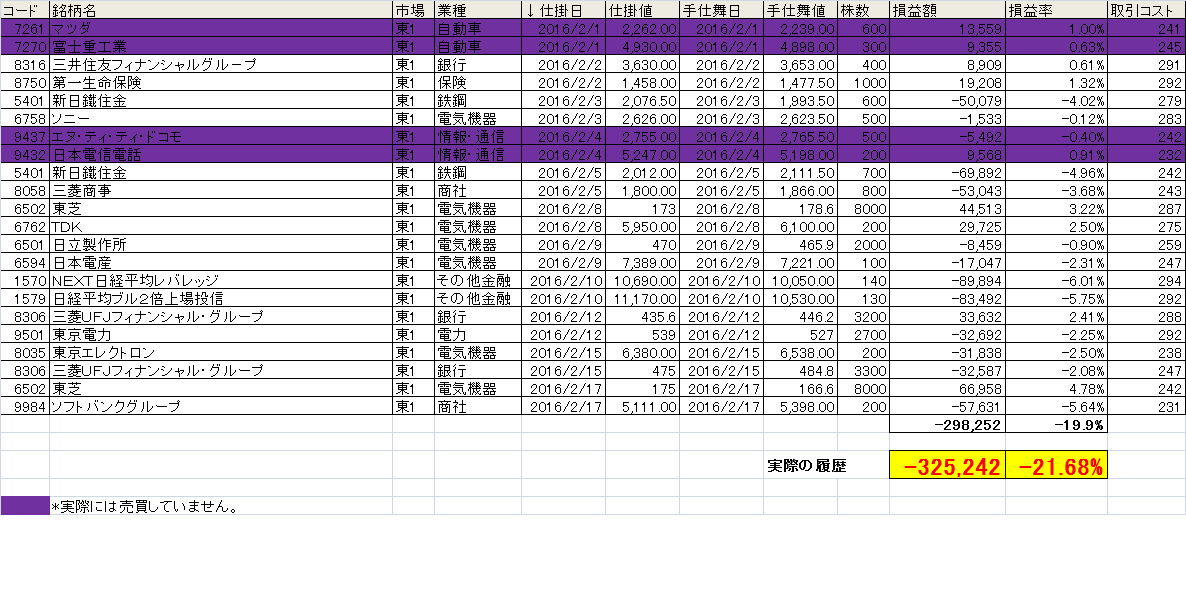Click exit price 446.2 cell
This screenshot has height=605, width=1186.
[x=800, y=316]
